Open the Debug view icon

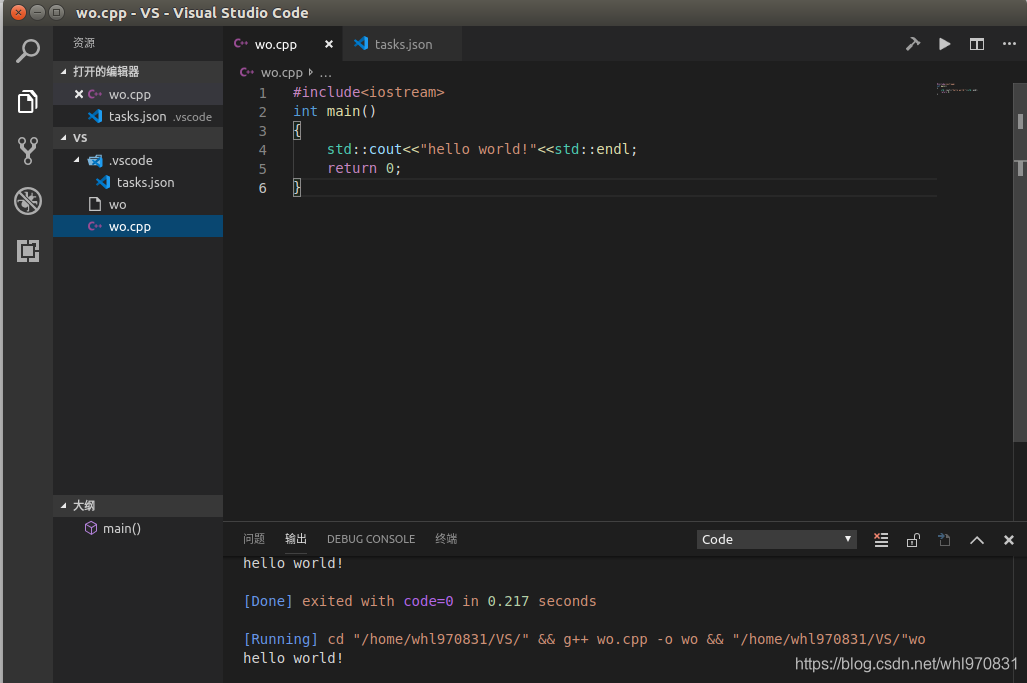tap(28, 201)
